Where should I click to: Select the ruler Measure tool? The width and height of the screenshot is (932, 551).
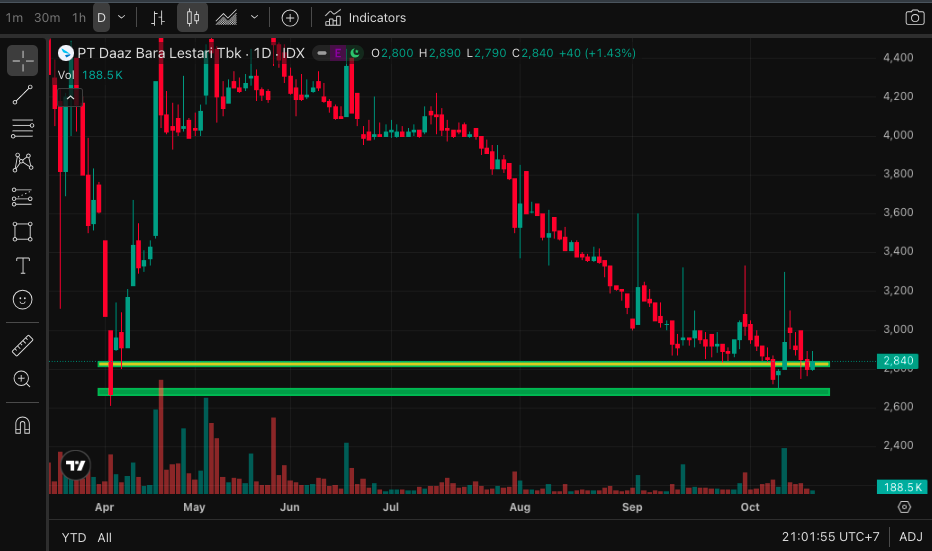coord(23,345)
